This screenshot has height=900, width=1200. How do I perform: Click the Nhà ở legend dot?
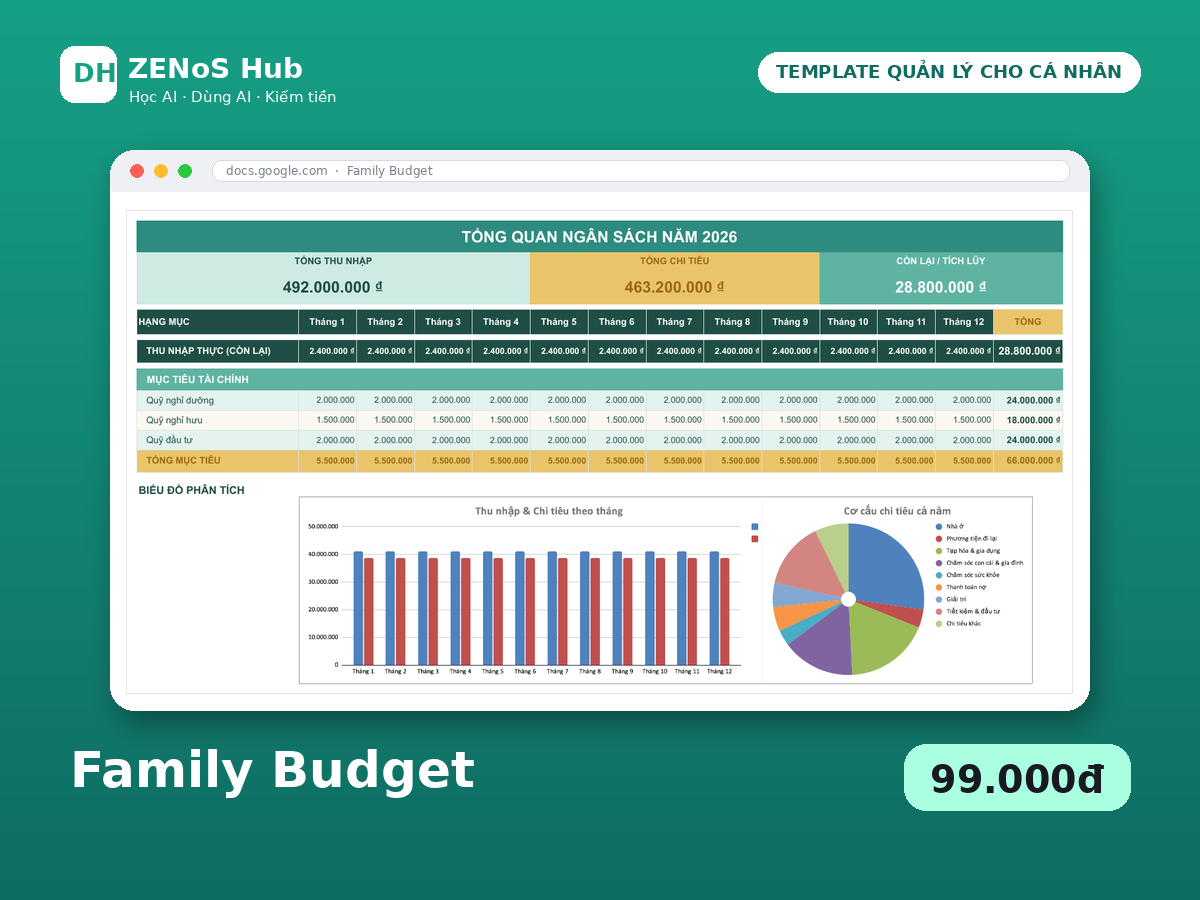coord(939,526)
